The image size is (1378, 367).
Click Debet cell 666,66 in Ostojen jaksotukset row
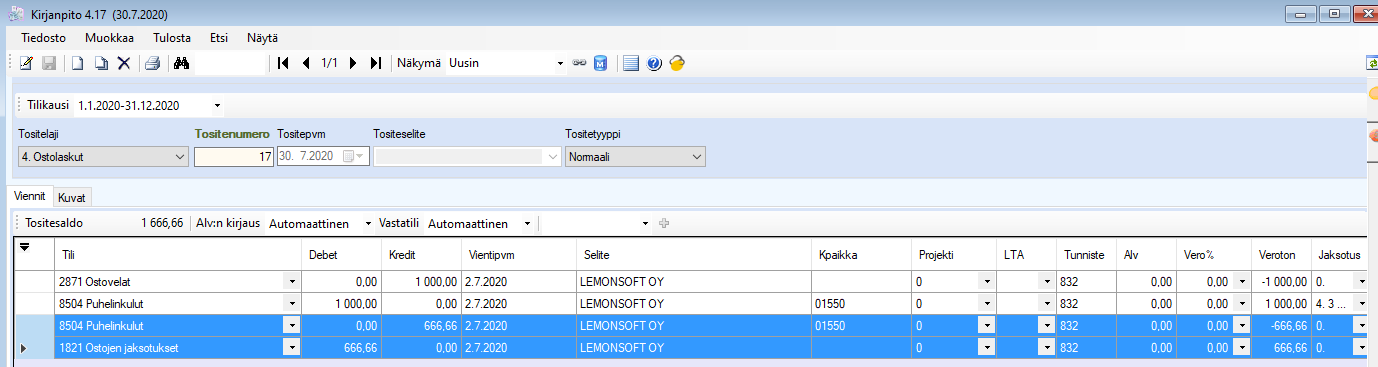point(341,347)
